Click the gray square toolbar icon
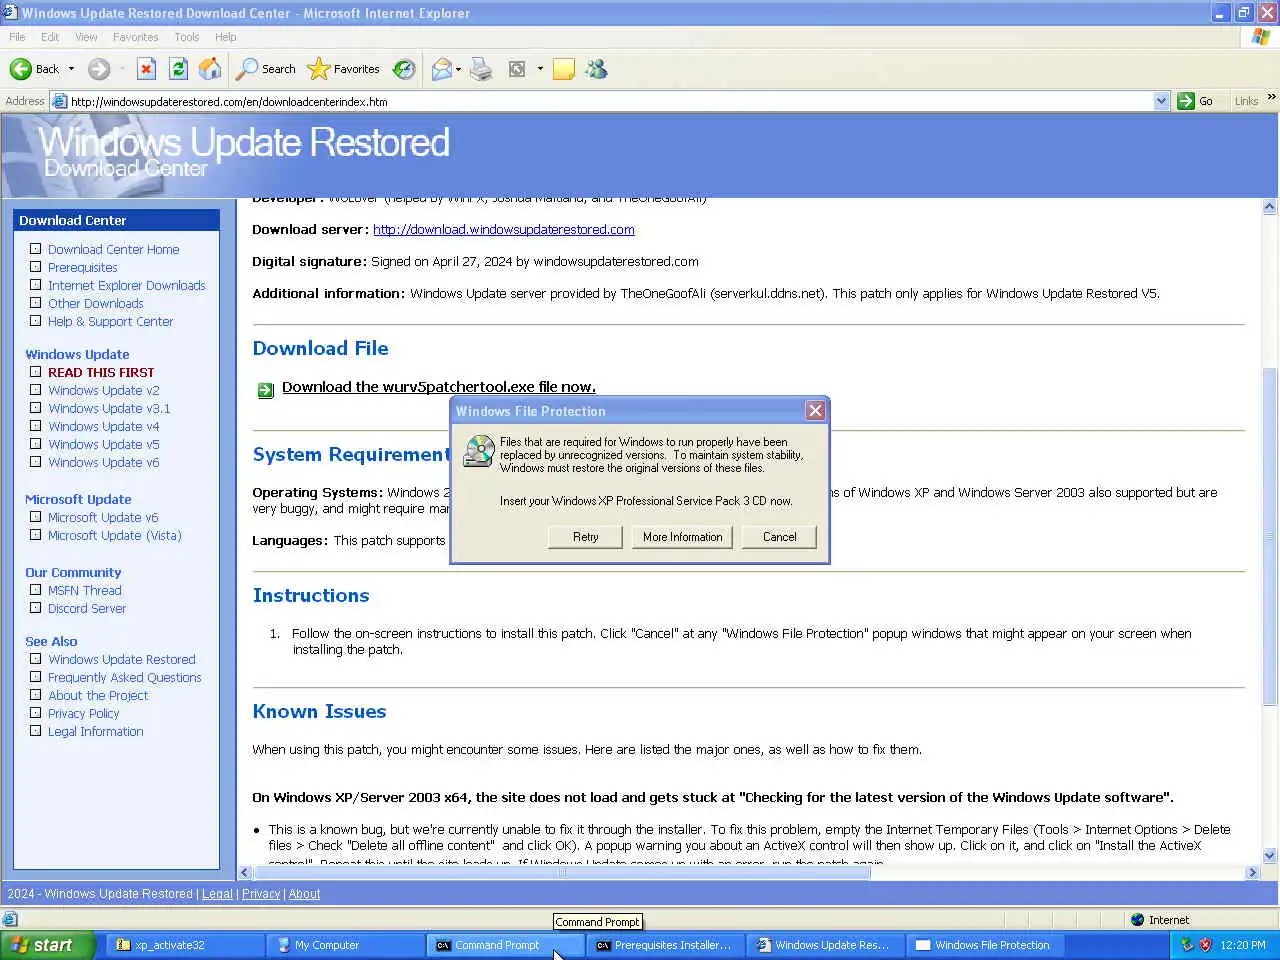The width and height of the screenshot is (1280, 960). click(517, 69)
